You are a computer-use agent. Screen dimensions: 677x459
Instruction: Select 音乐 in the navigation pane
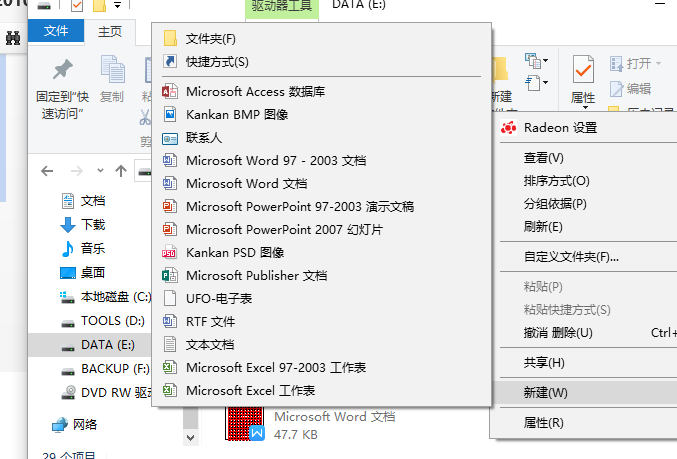[x=85, y=249]
